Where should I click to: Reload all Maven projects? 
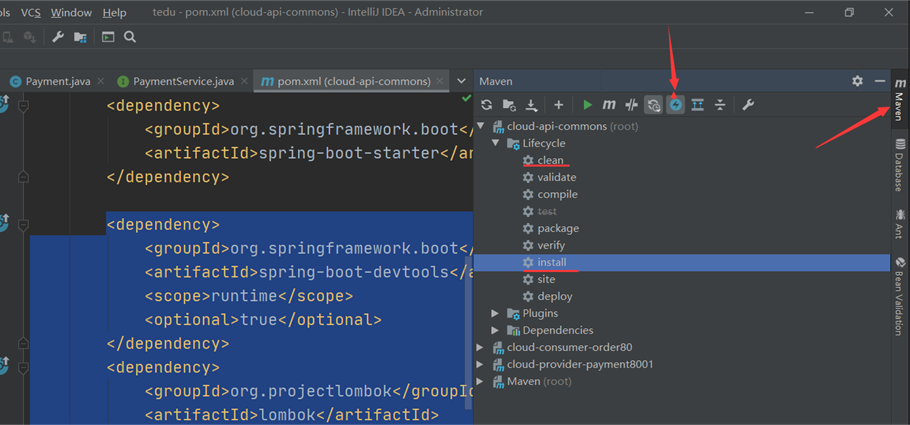click(486, 105)
